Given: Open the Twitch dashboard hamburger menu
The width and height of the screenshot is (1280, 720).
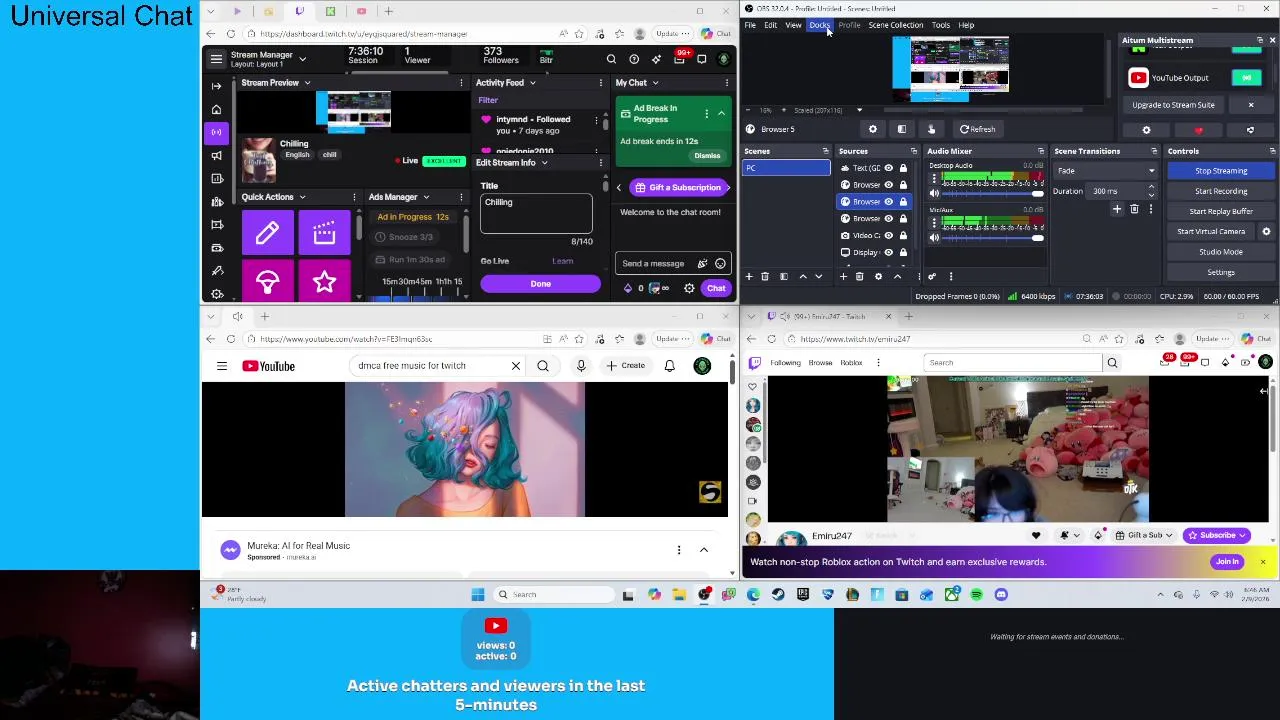Looking at the screenshot, I should 216,59.
